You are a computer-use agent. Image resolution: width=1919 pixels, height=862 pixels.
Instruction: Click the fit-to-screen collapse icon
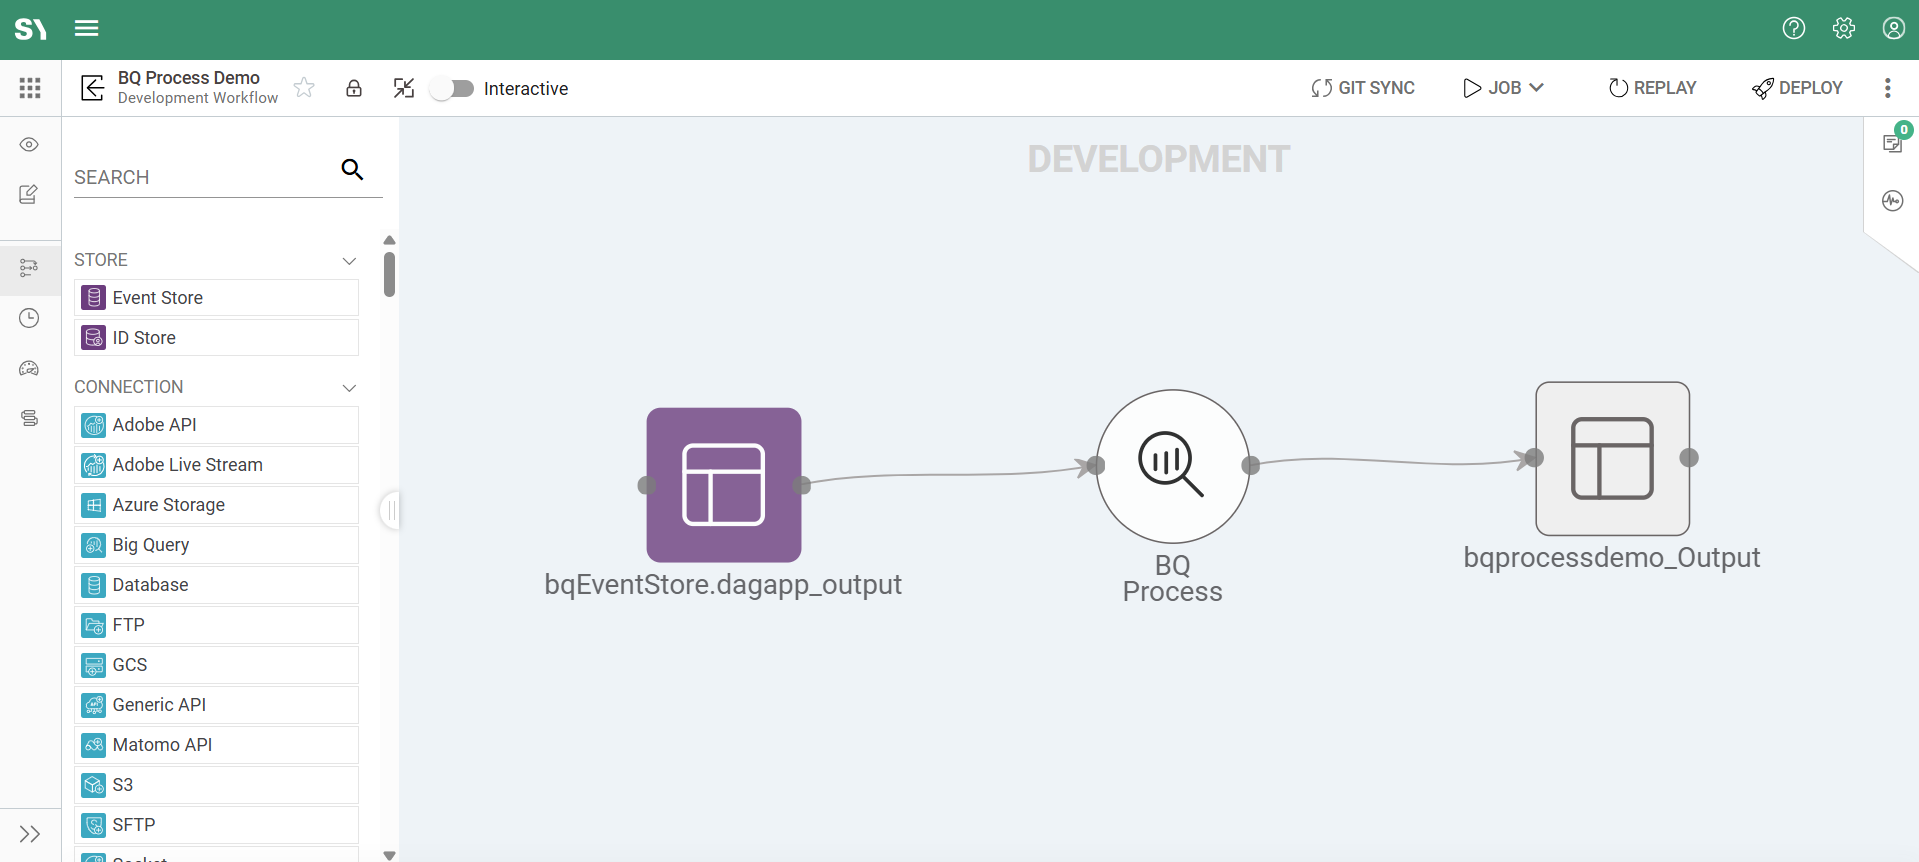pyautogui.click(x=404, y=88)
